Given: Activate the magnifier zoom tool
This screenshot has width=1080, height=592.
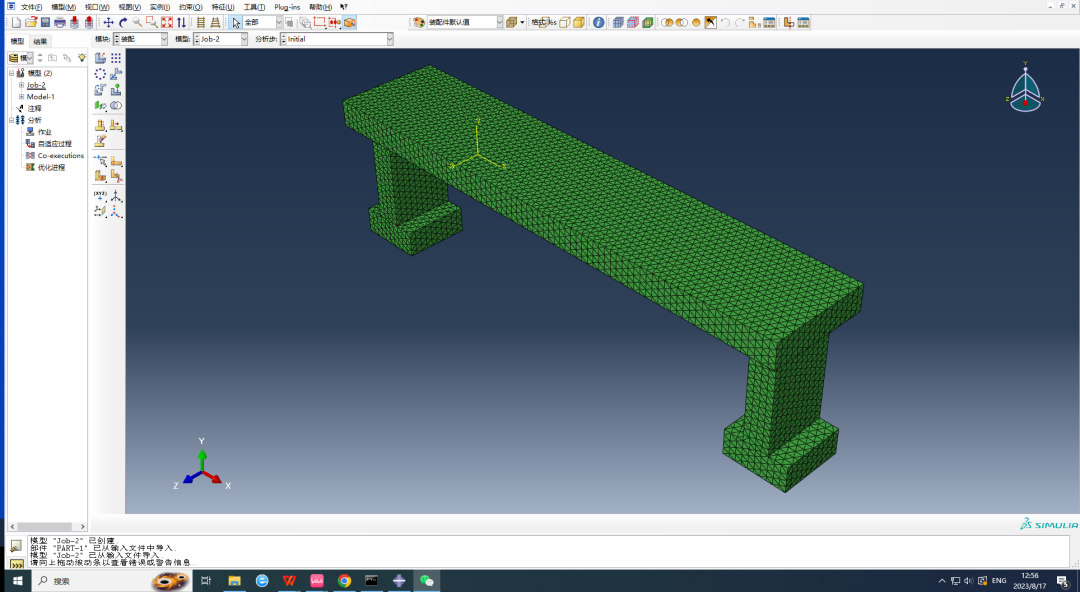Looking at the screenshot, I should [x=137, y=23].
